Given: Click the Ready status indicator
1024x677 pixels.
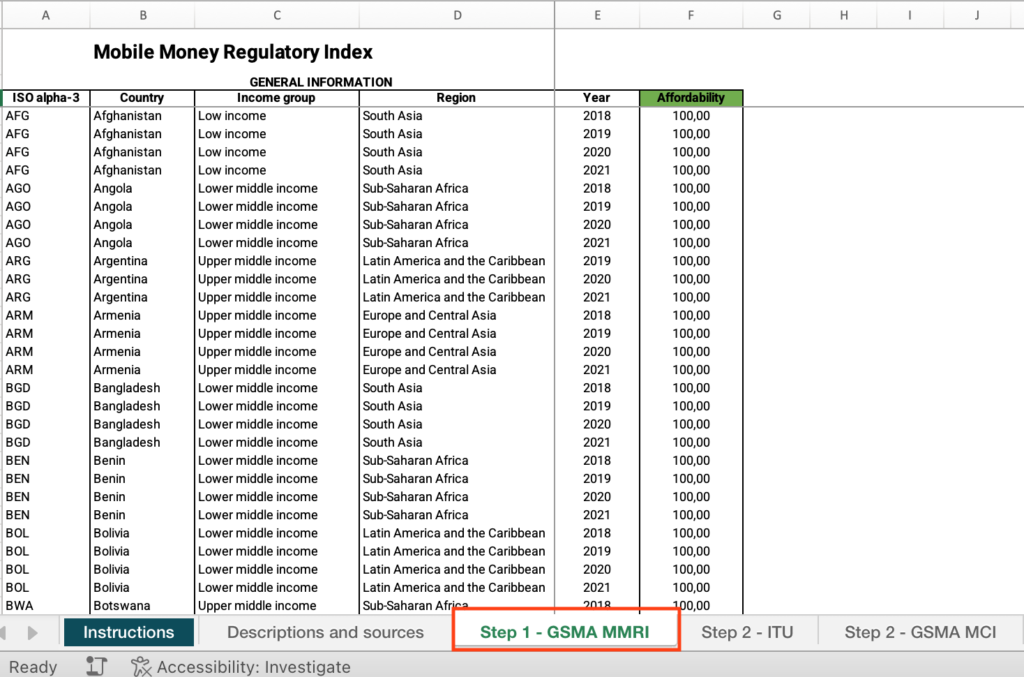Looking at the screenshot, I should point(33,667).
